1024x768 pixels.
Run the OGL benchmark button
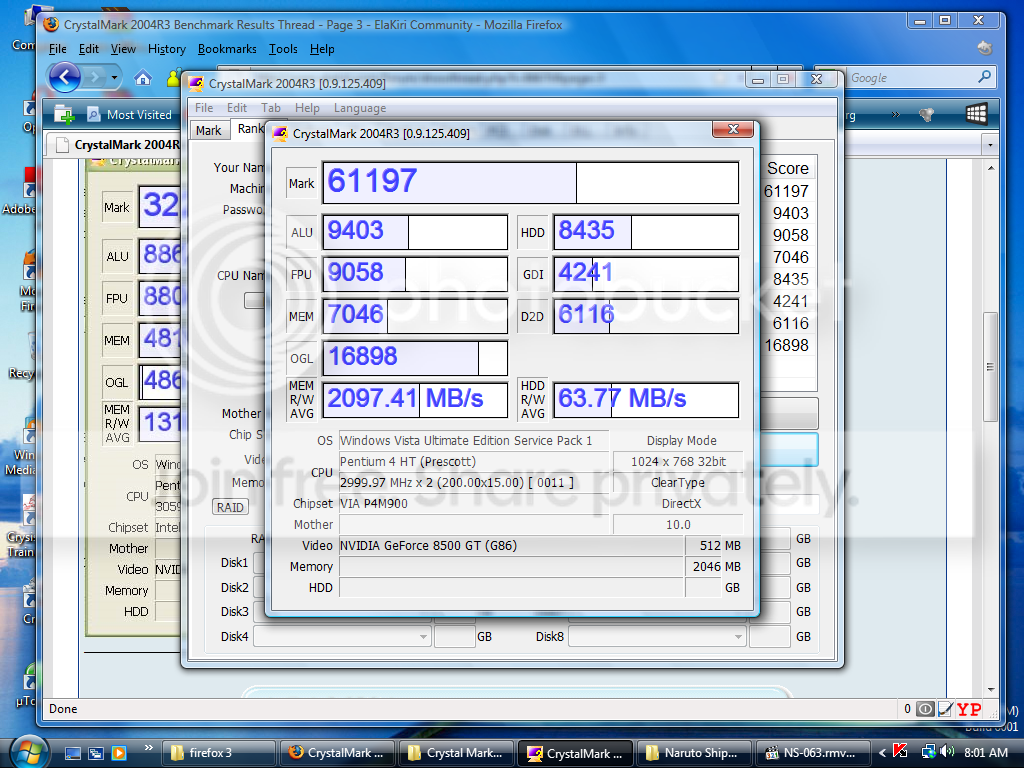(x=301, y=359)
